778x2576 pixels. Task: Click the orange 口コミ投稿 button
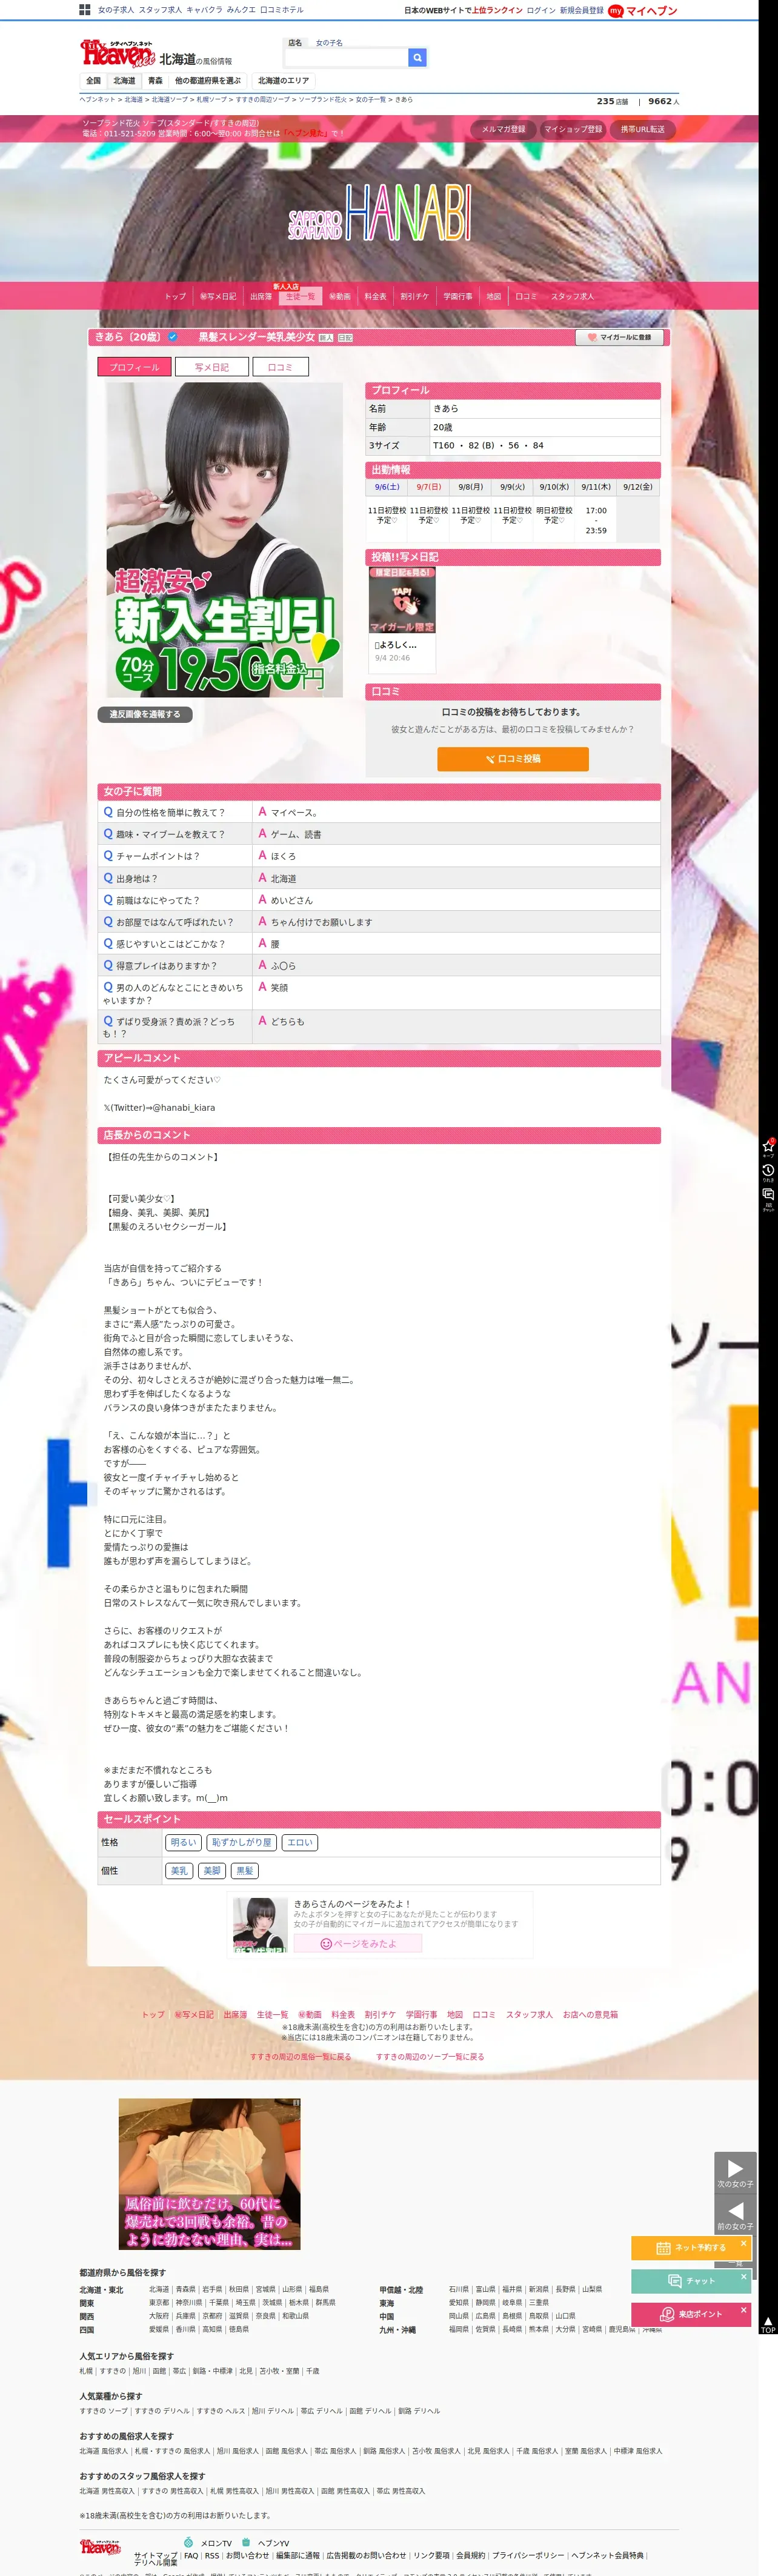[513, 759]
